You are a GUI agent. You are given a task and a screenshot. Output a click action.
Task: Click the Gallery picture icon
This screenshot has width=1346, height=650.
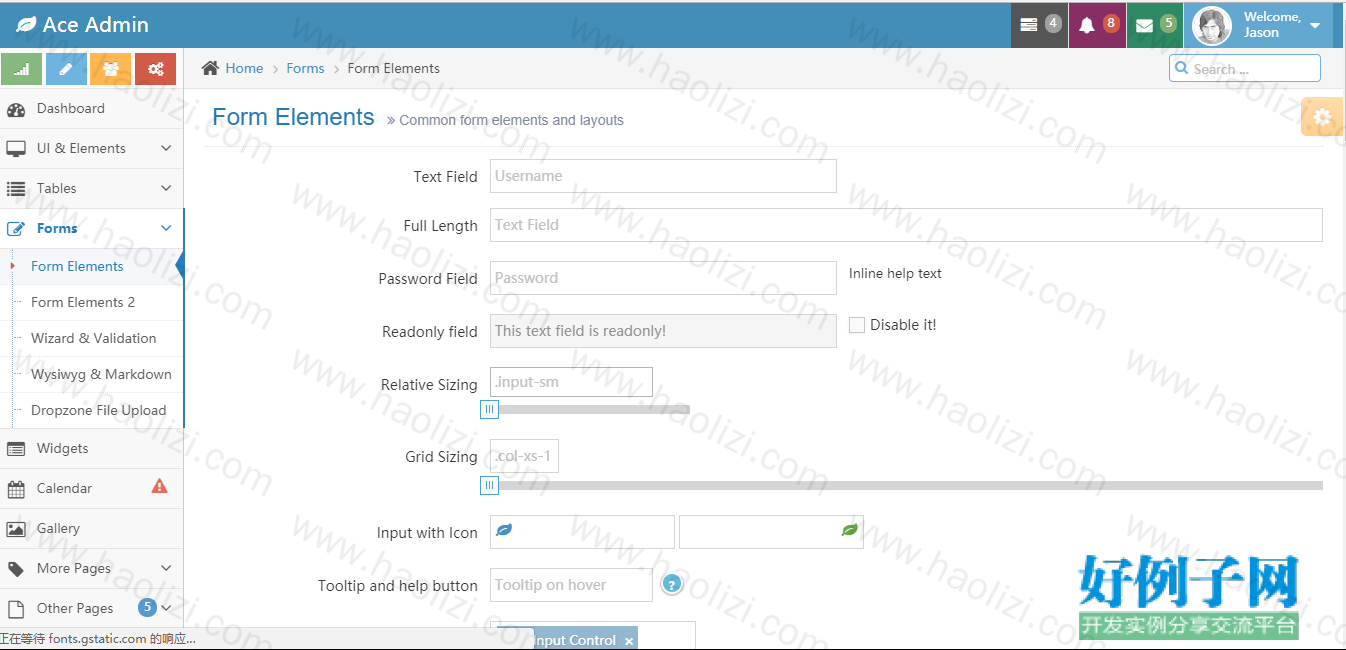[16, 529]
